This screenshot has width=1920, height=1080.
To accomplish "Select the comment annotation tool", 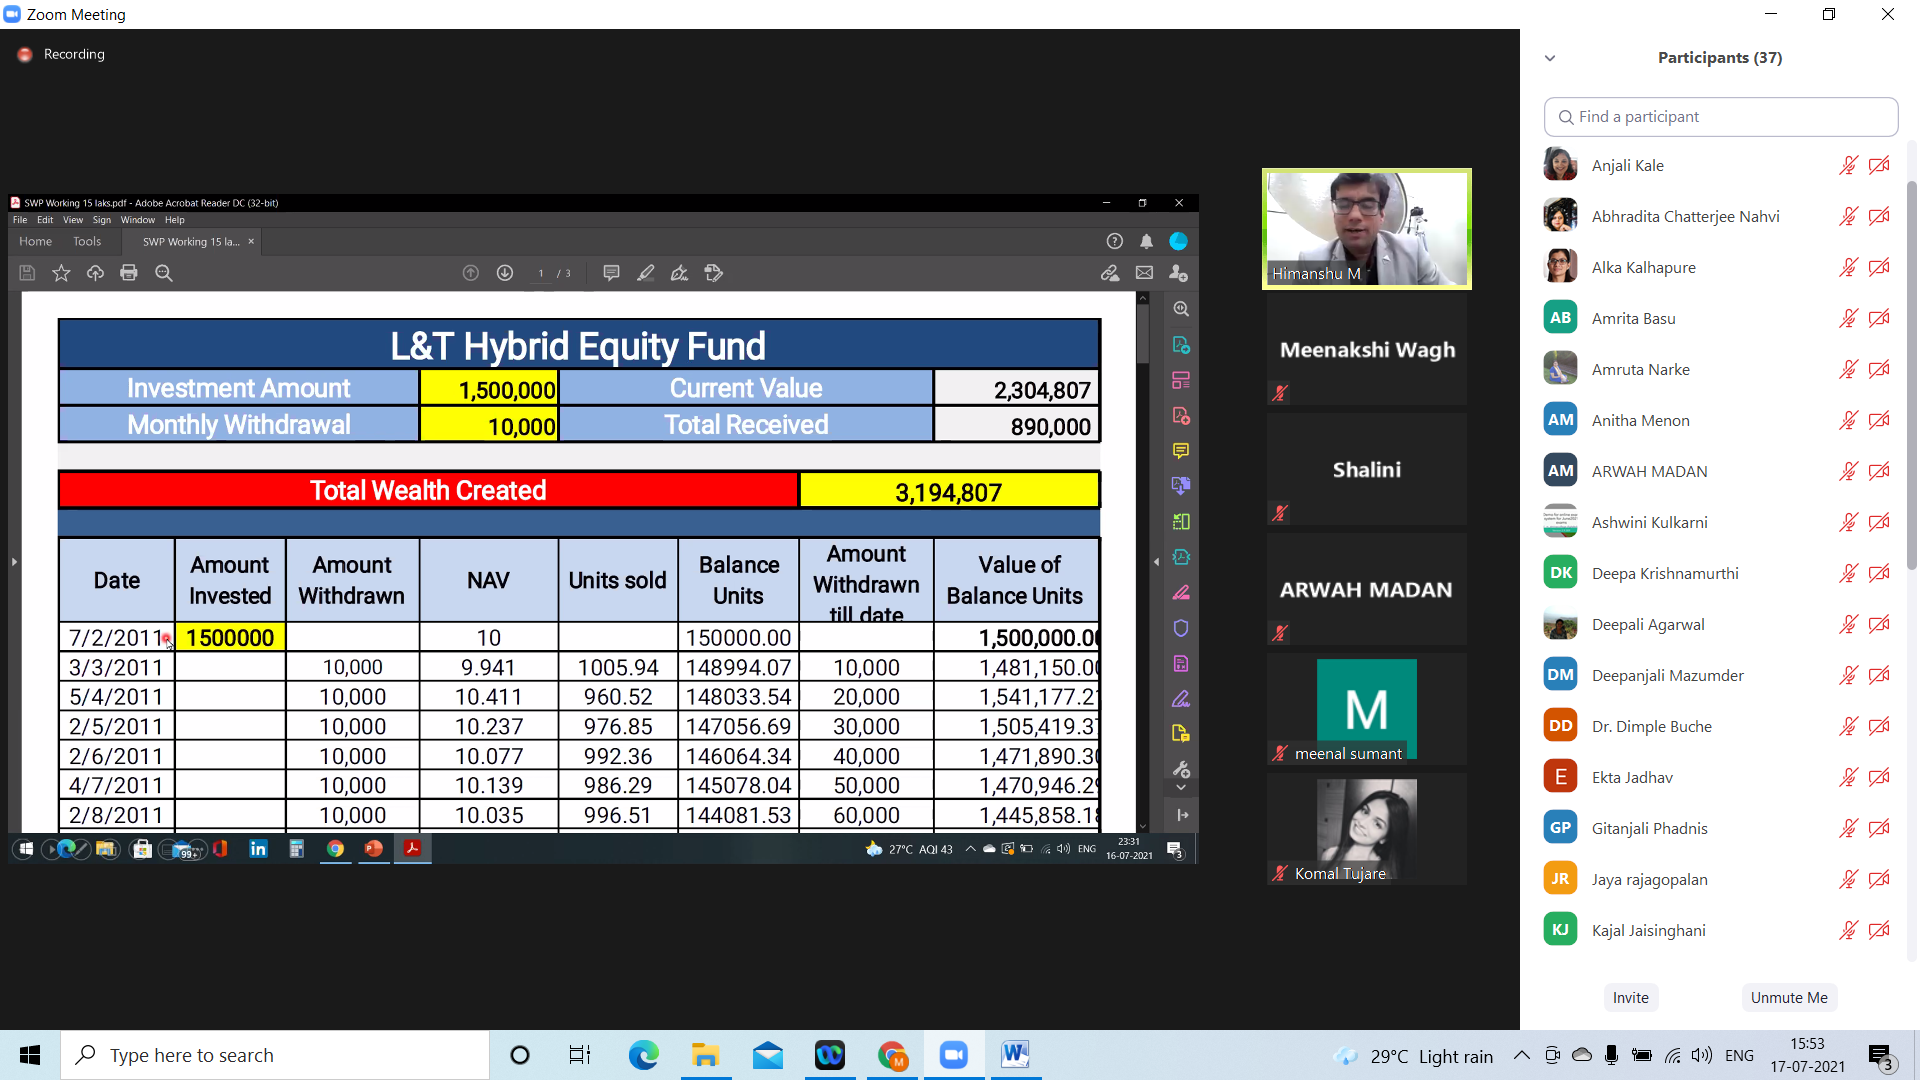I will pos(611,273).
